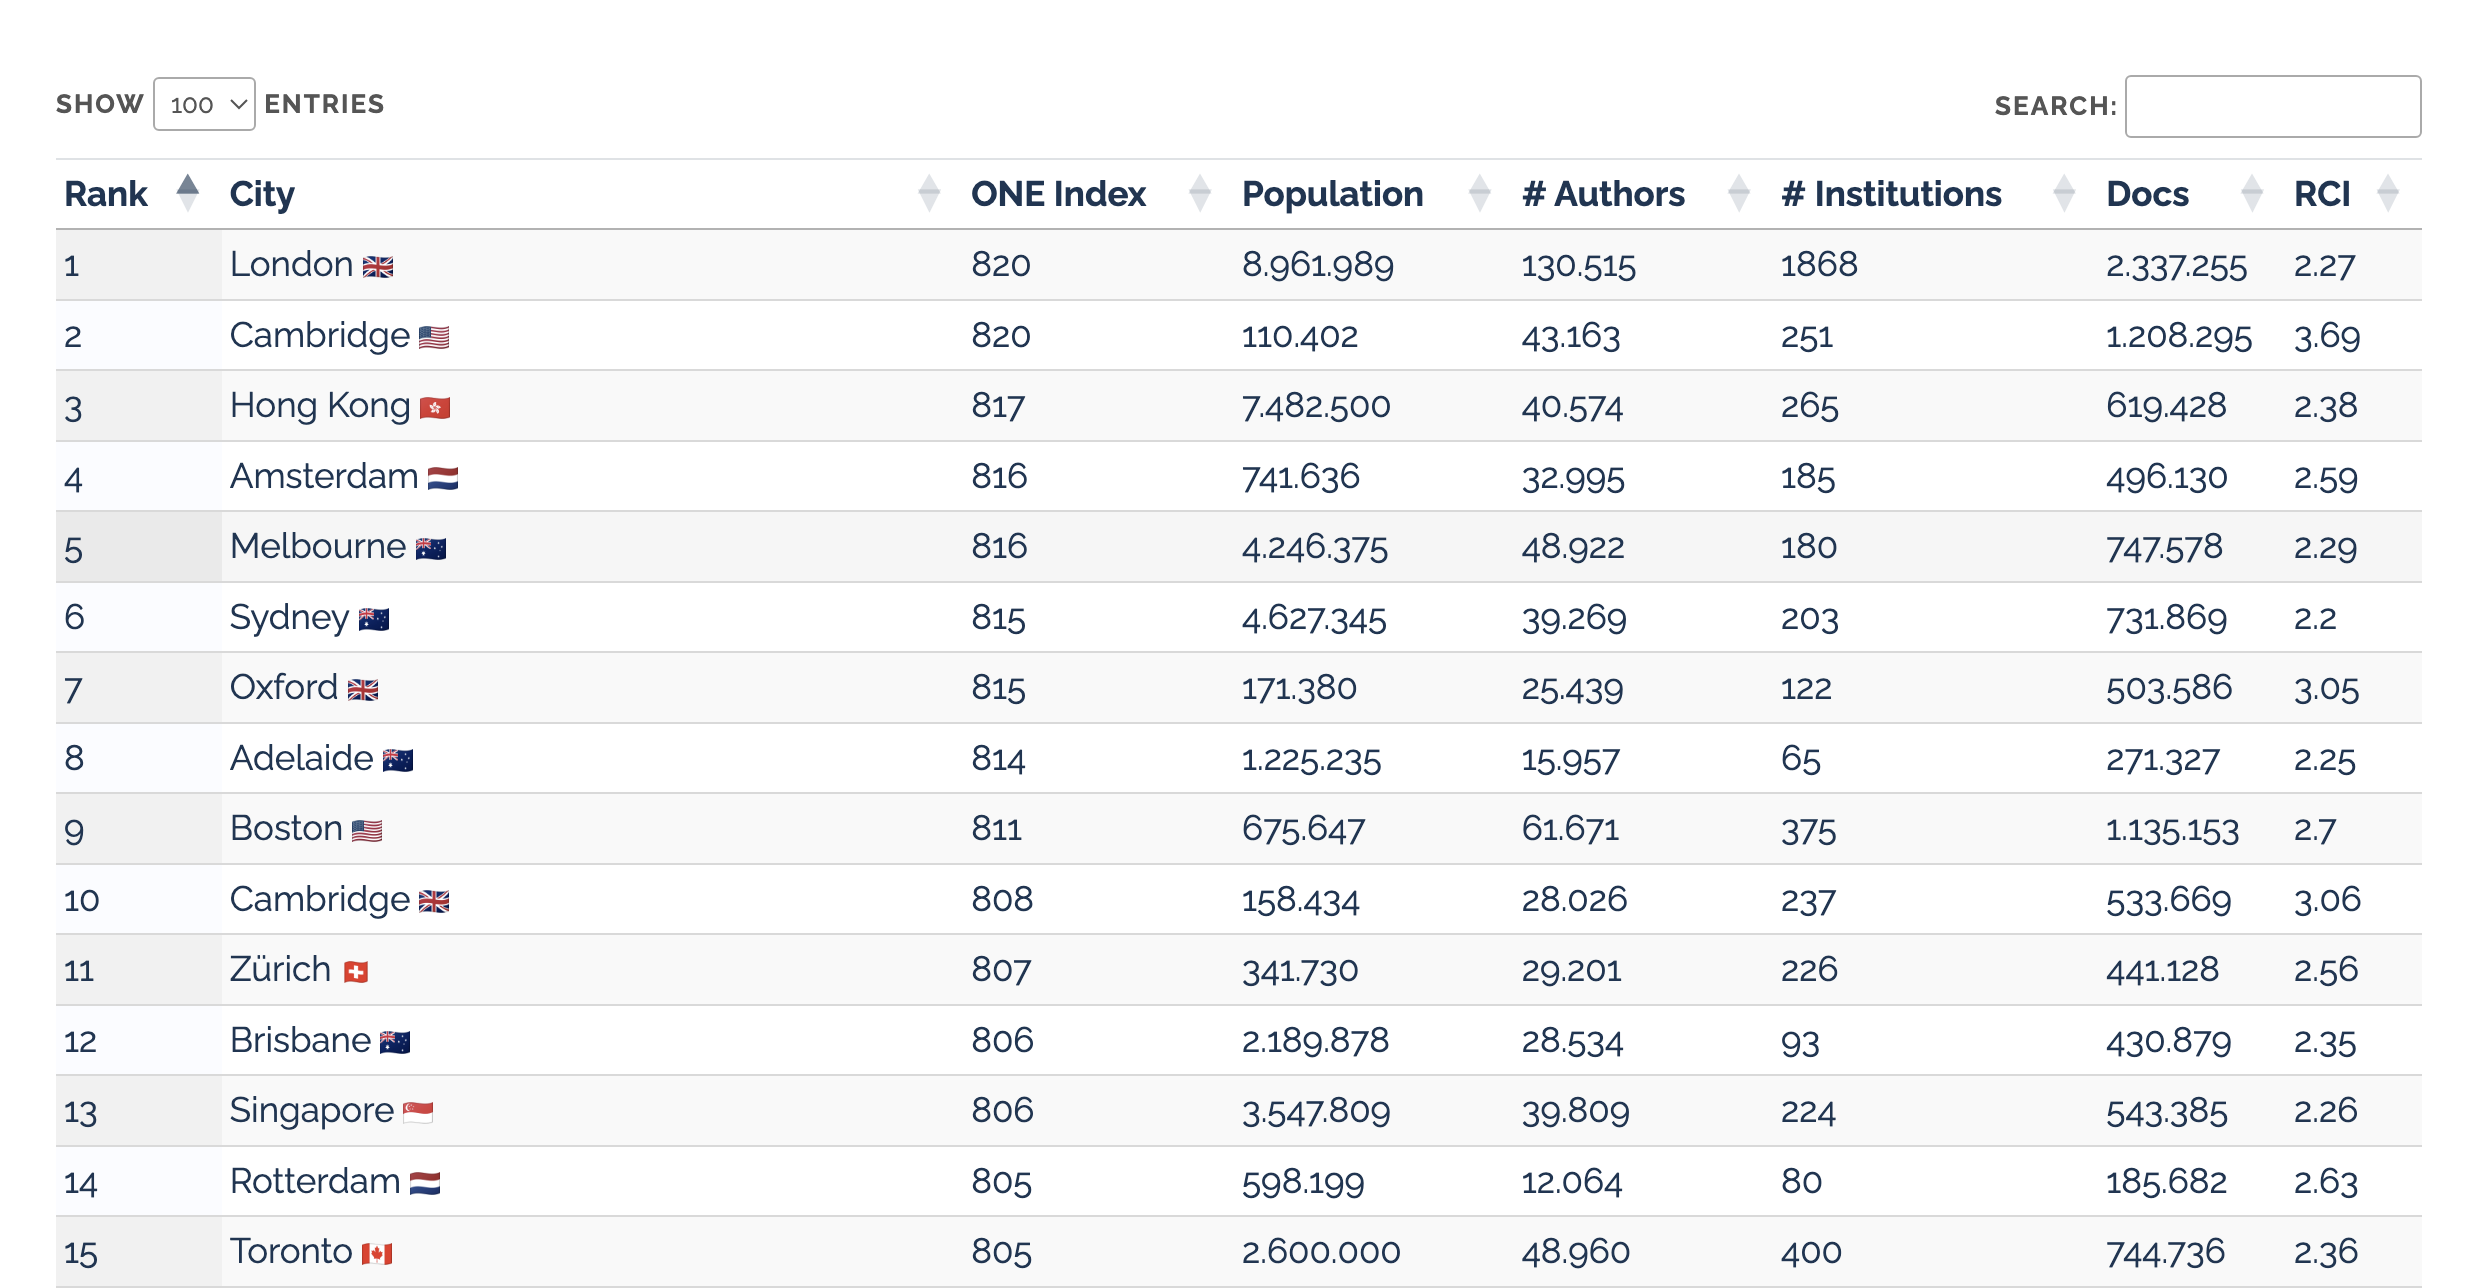Click the UK flag next to London
The width and height of the screenshot is (2480, 1288).
(x=378, y=266)
